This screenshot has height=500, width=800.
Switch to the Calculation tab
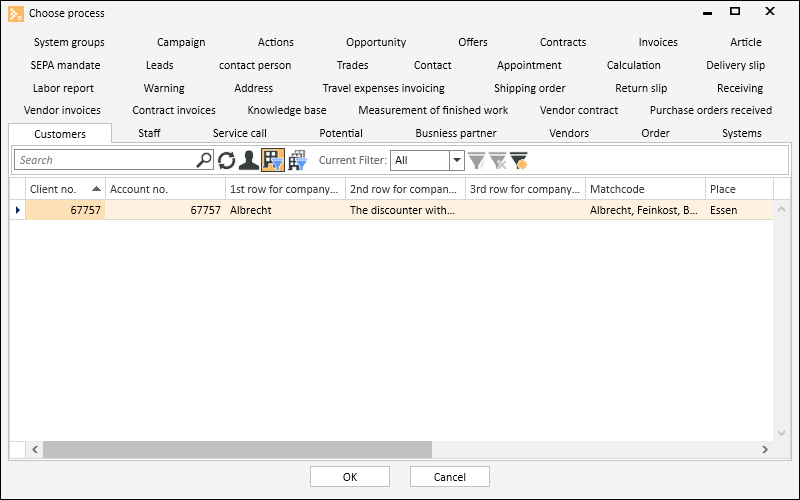633,65
